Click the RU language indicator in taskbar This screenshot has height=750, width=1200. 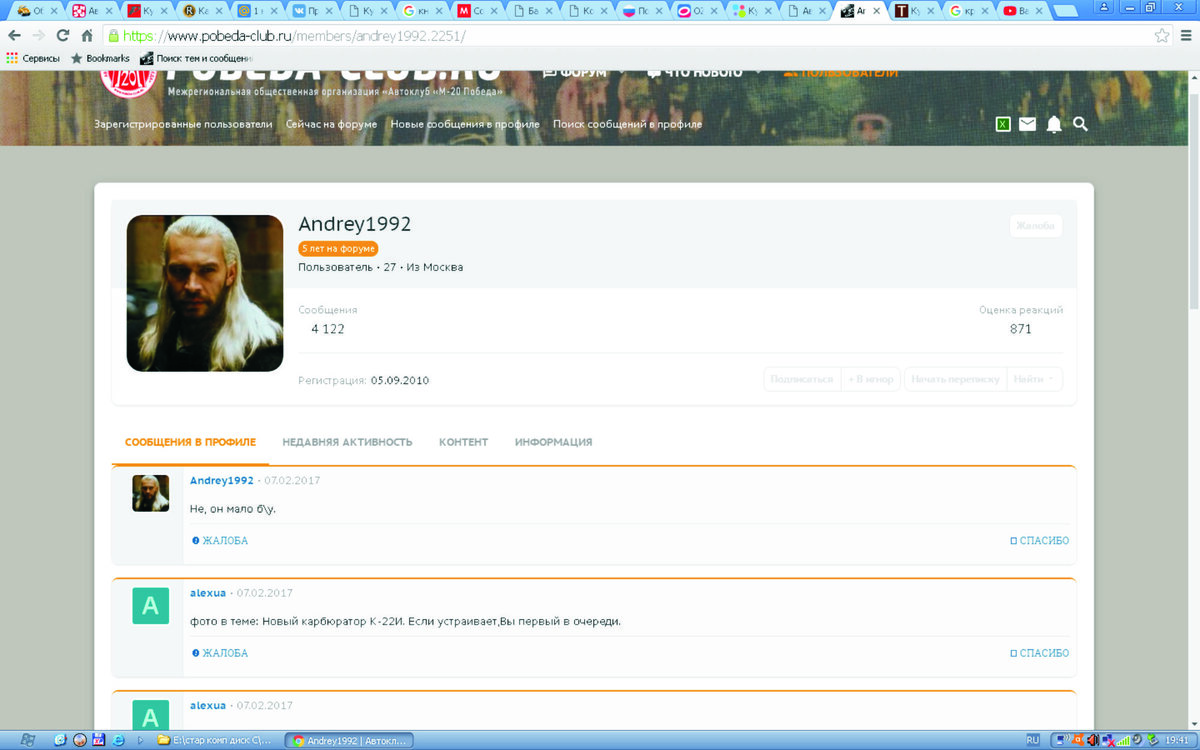coord(1032,740)
